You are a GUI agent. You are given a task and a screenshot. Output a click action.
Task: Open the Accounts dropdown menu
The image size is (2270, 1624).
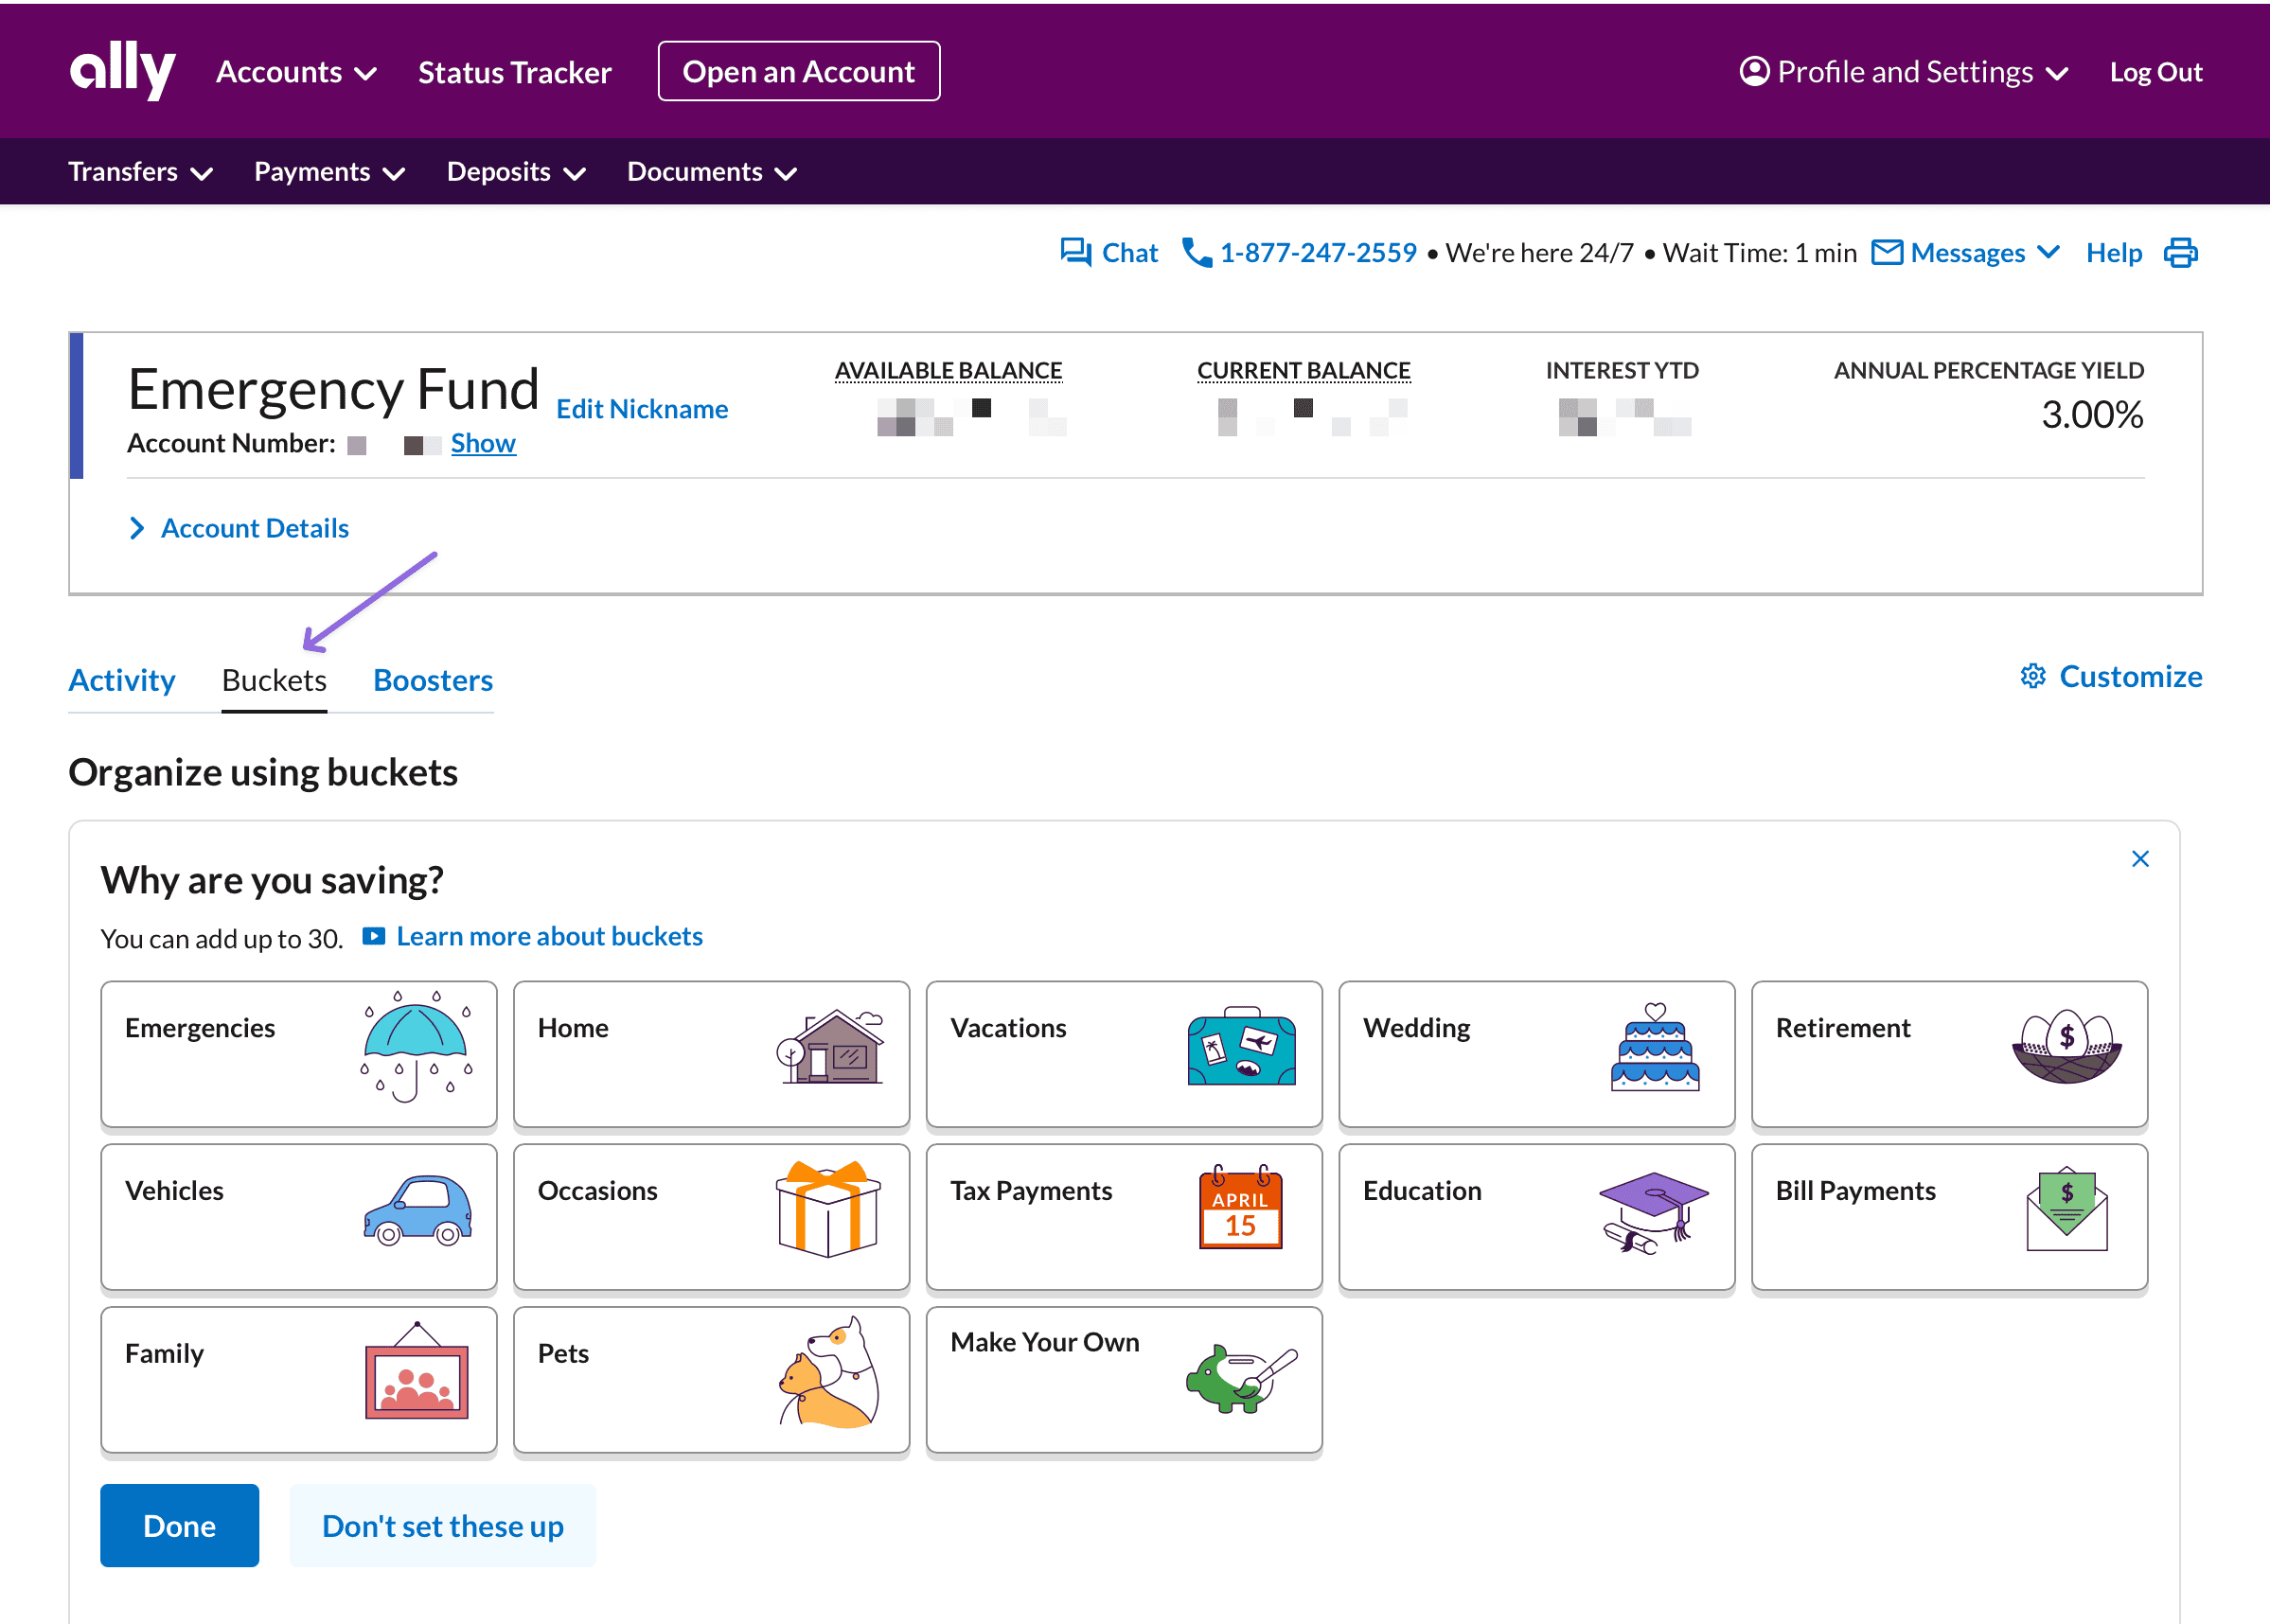click(297, 72)
